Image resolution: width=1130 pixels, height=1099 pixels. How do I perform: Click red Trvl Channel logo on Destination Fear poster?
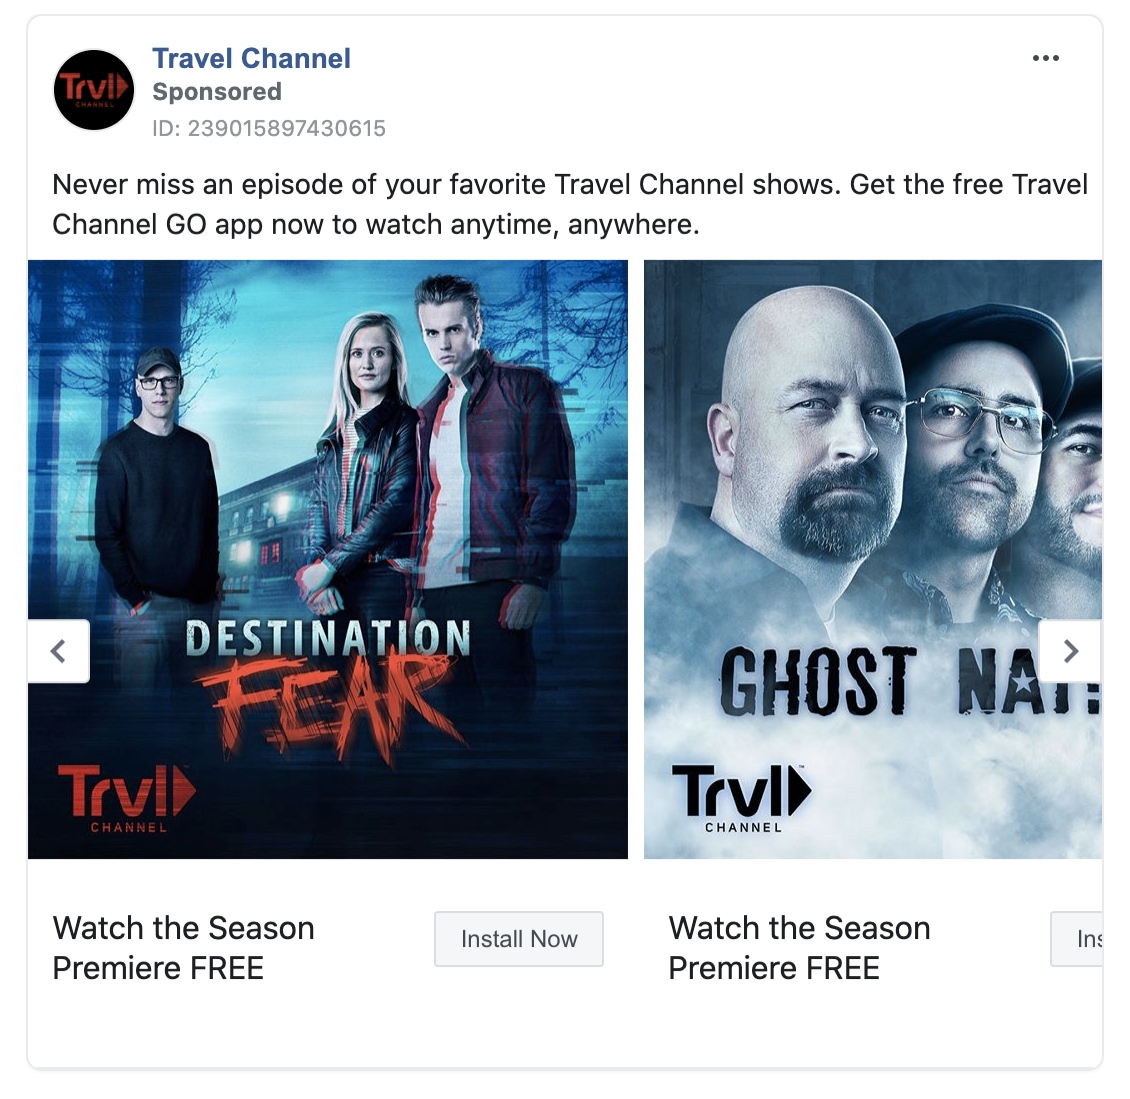(x=126, y=798)
